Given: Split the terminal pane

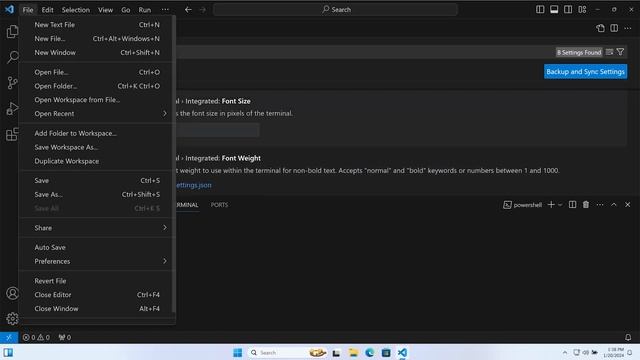Looking at the screenshot, I should [573, 204].
